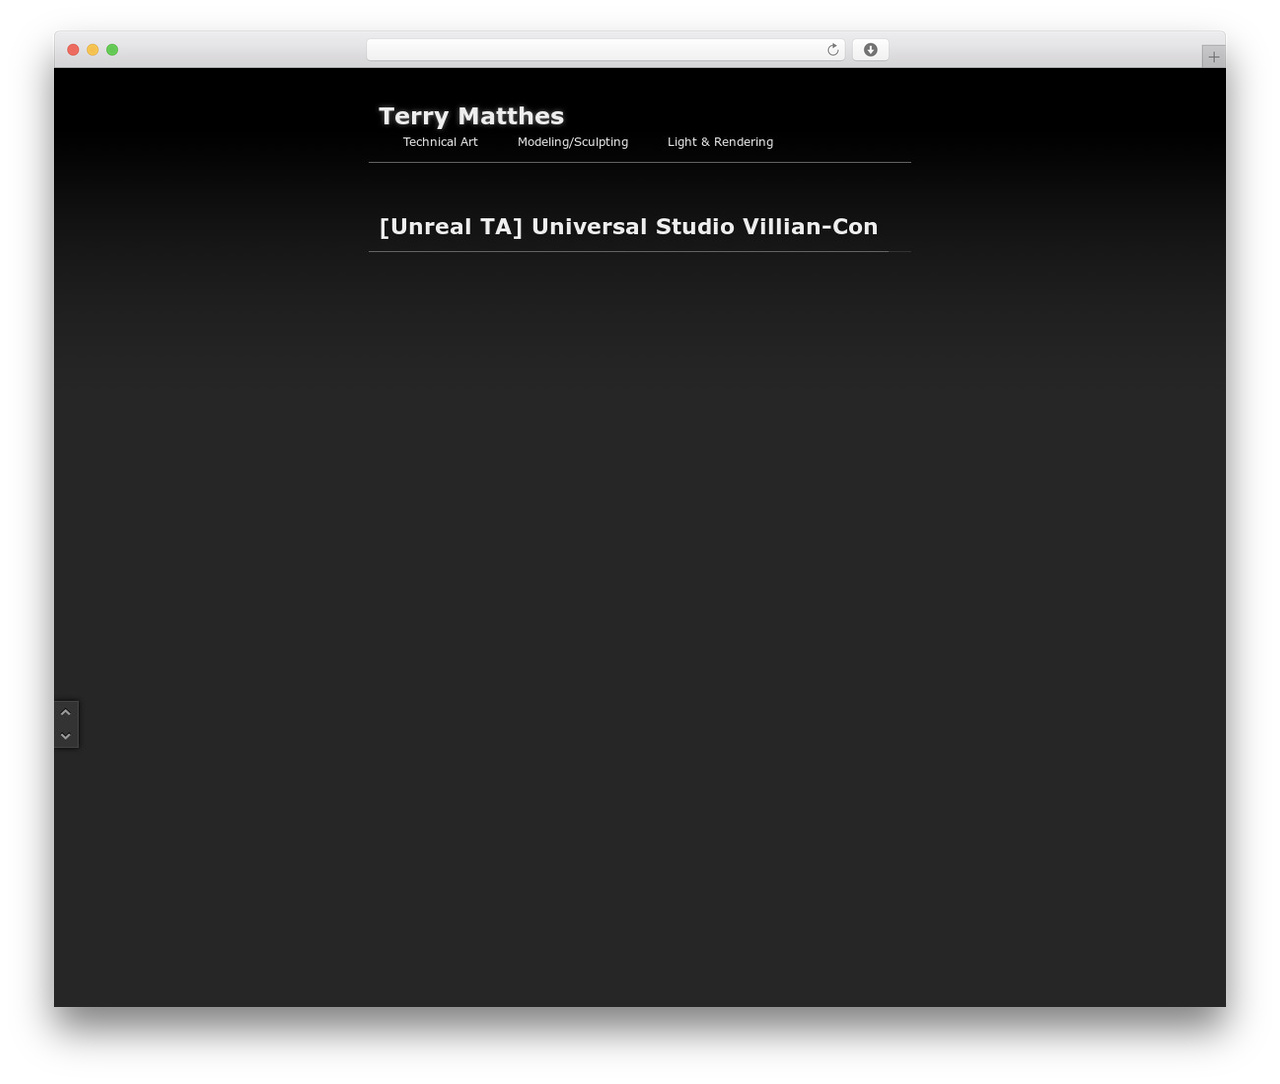Open the Modeling/Sculpting menu item
Viewport: 1280px width, 1084px height.
[x=573, y=142]
